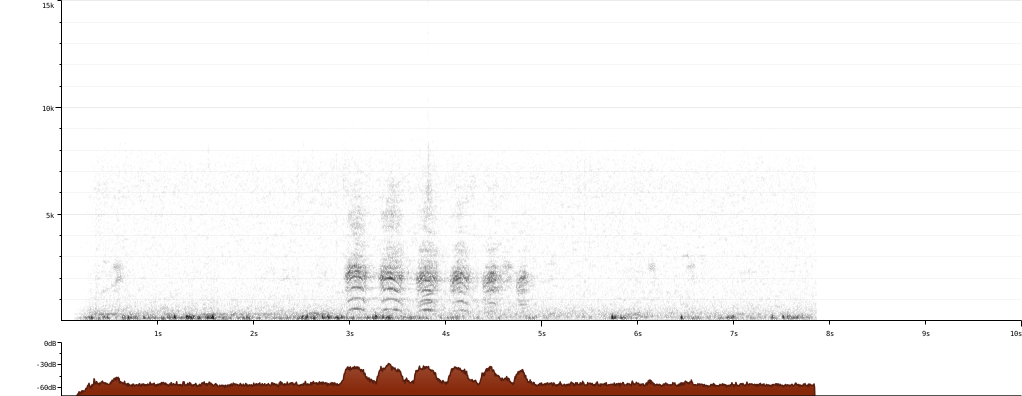1022x396 pixels.
Task: Click the 5s time axis marker
Action: pos(542,333)
